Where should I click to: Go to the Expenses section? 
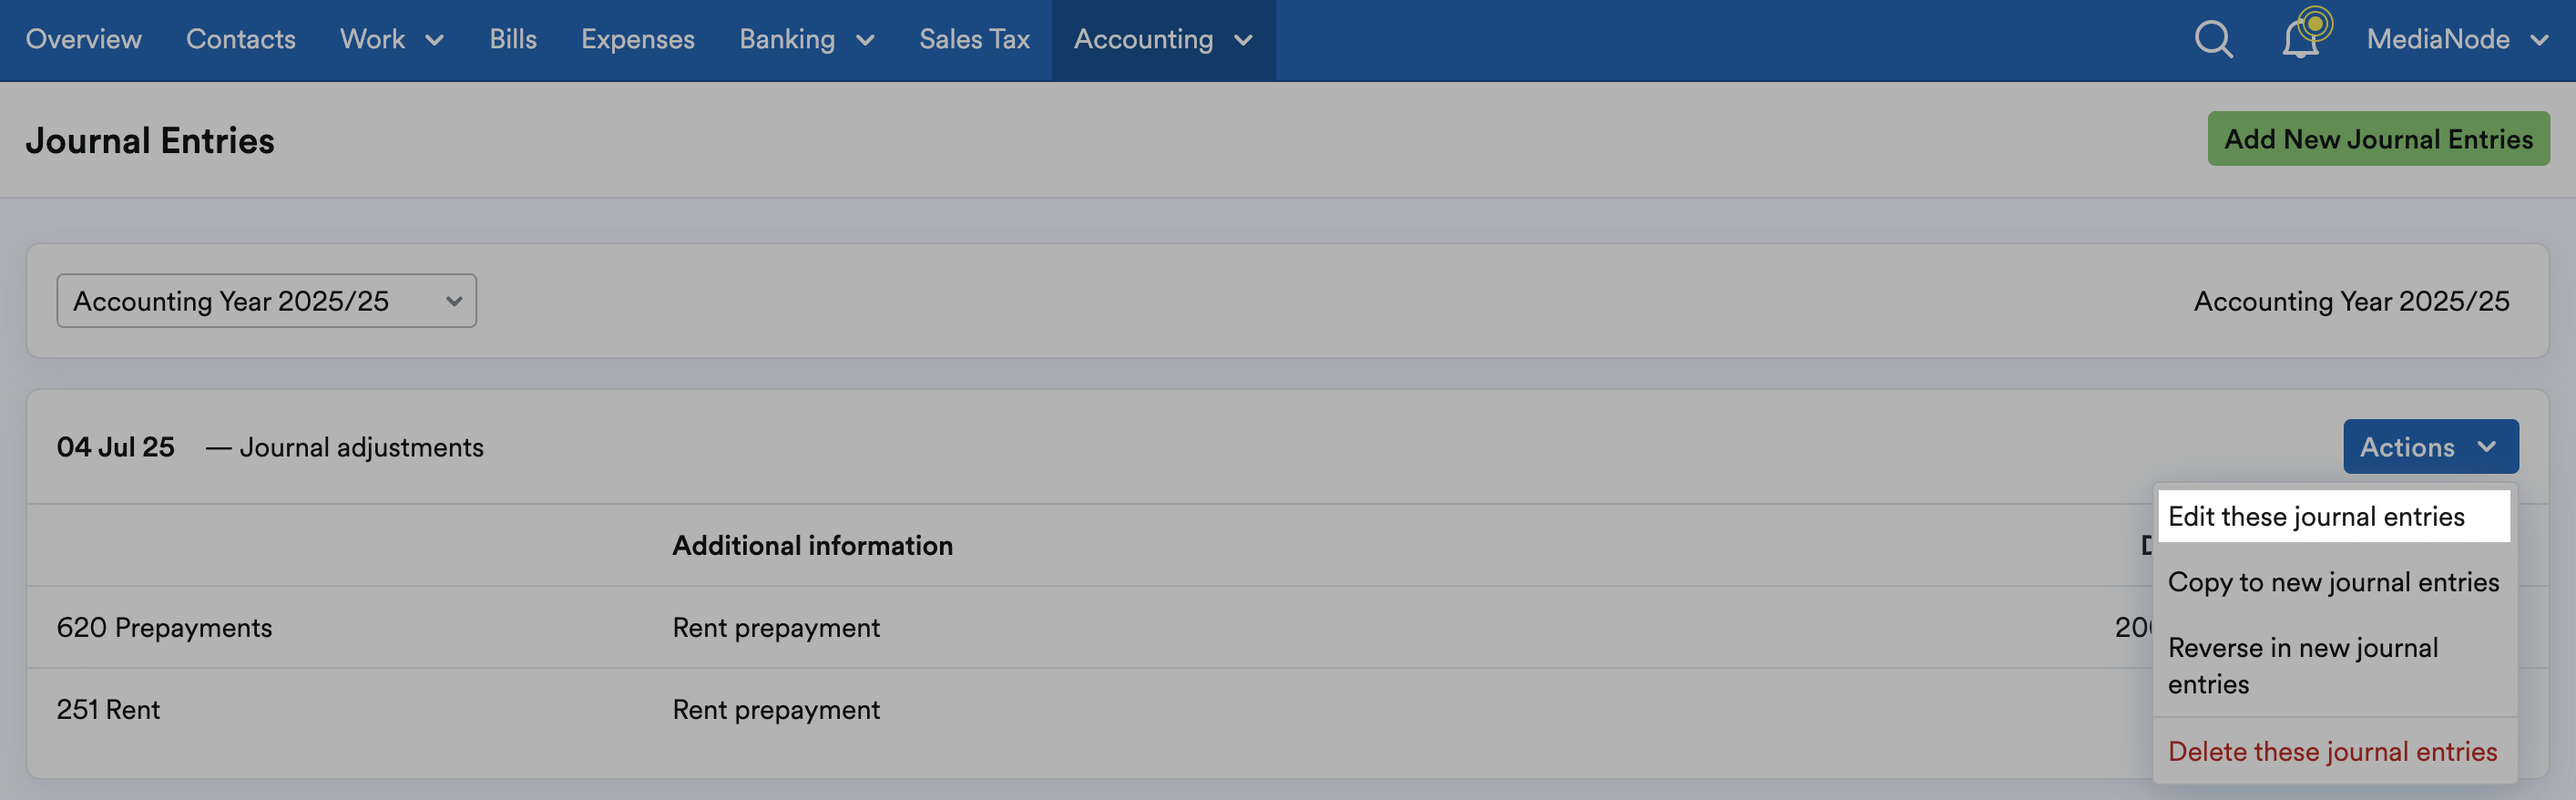(637, 40)
